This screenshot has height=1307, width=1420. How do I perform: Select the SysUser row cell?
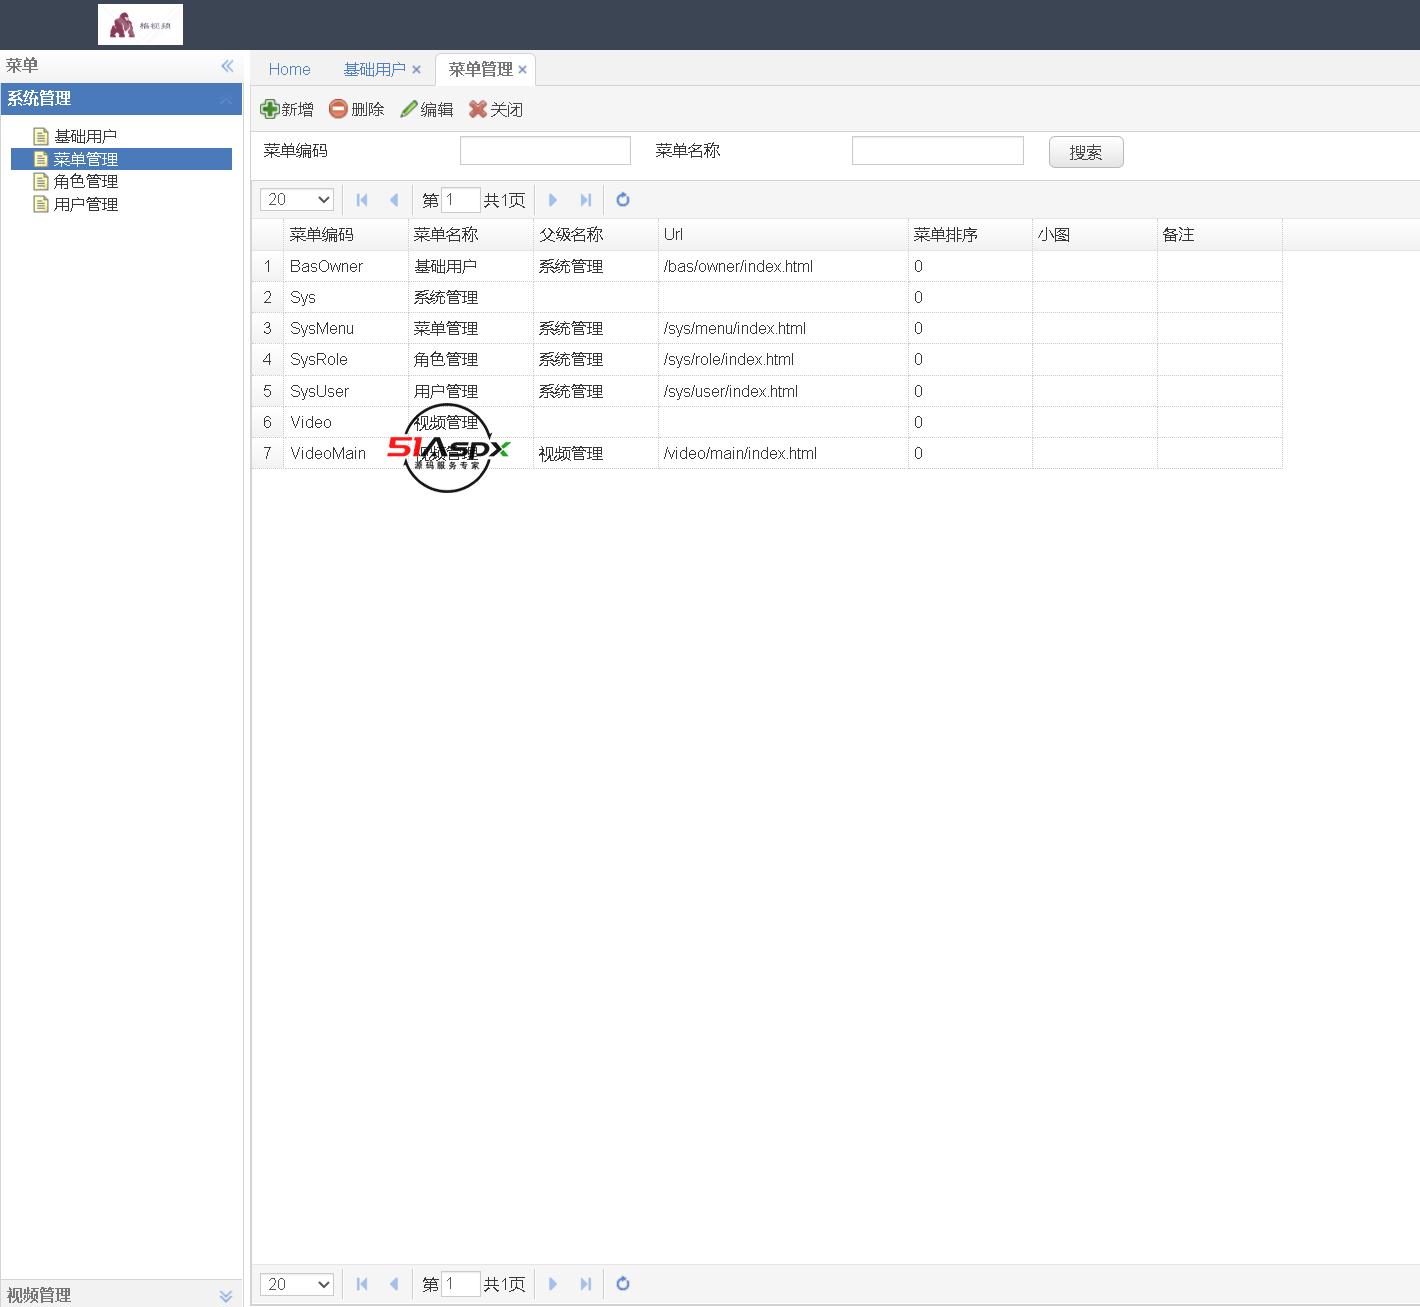click(x=346, y=391)
